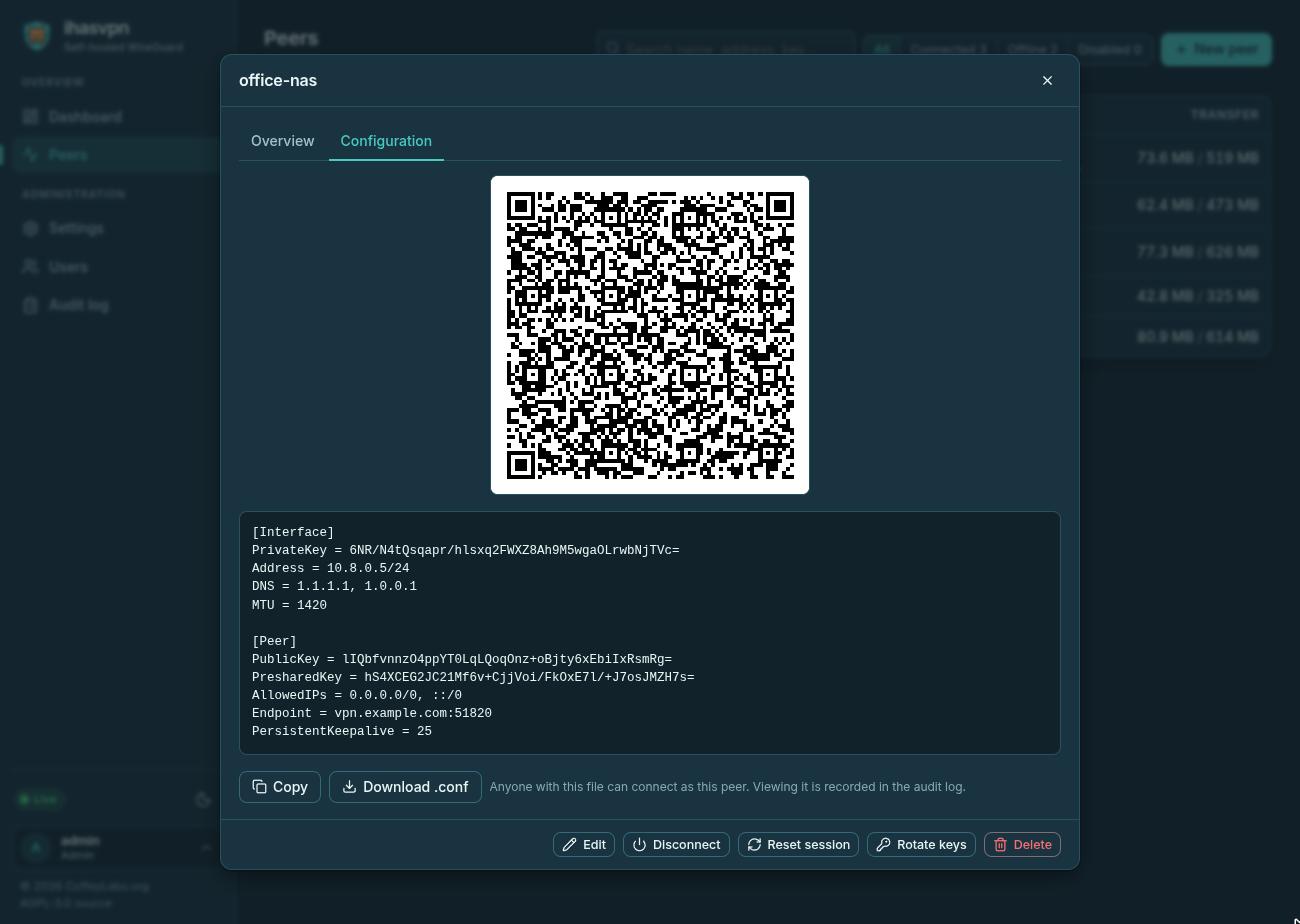The width and height of the screenshot is (1300, 924).
Task: Filter peers by Connected 3
Action: [x=948, y=49]
